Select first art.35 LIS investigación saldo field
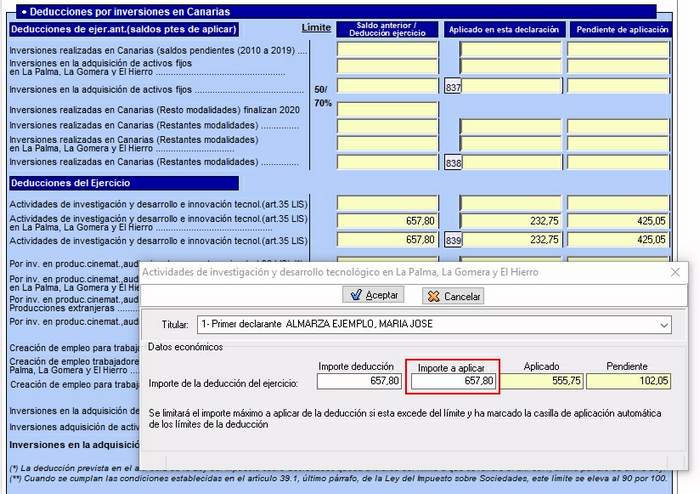700x494 pixels. (388, 203)
